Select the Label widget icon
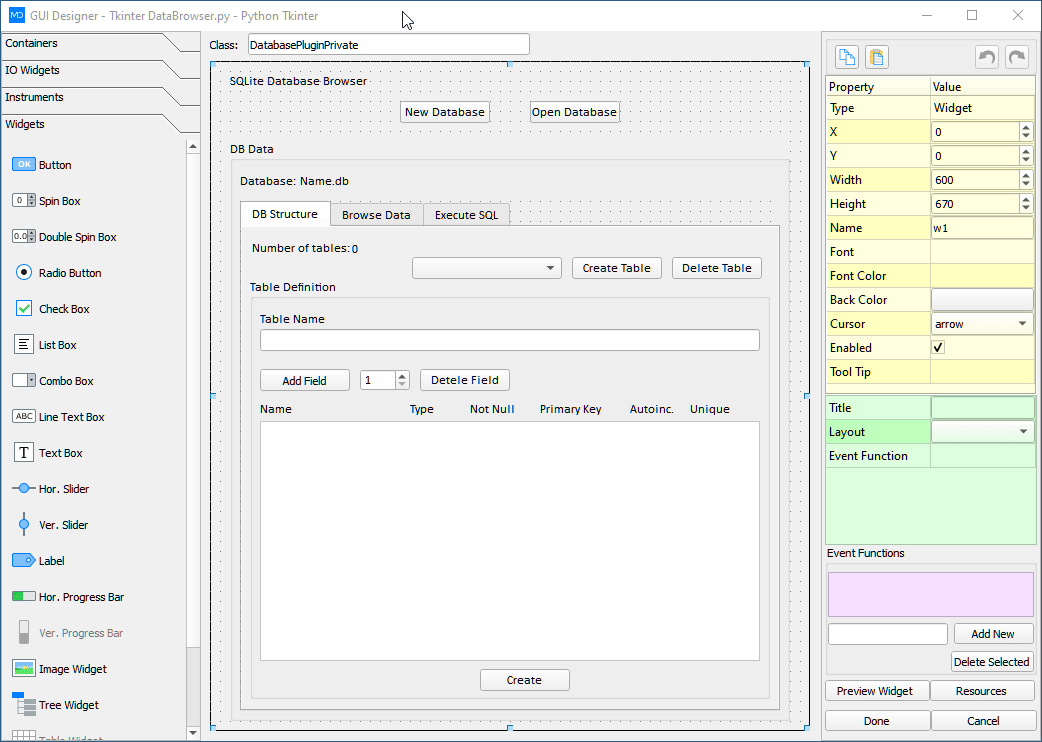The width and height of the screenshot is (1042, 742). click(23, 560)
